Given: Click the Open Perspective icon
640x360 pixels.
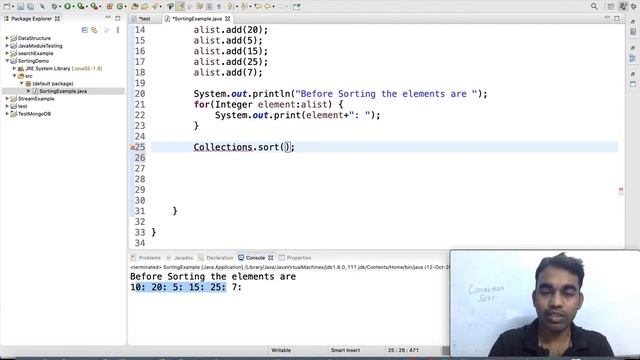Looking at the screenshot, I should click(x=611, y=6).
